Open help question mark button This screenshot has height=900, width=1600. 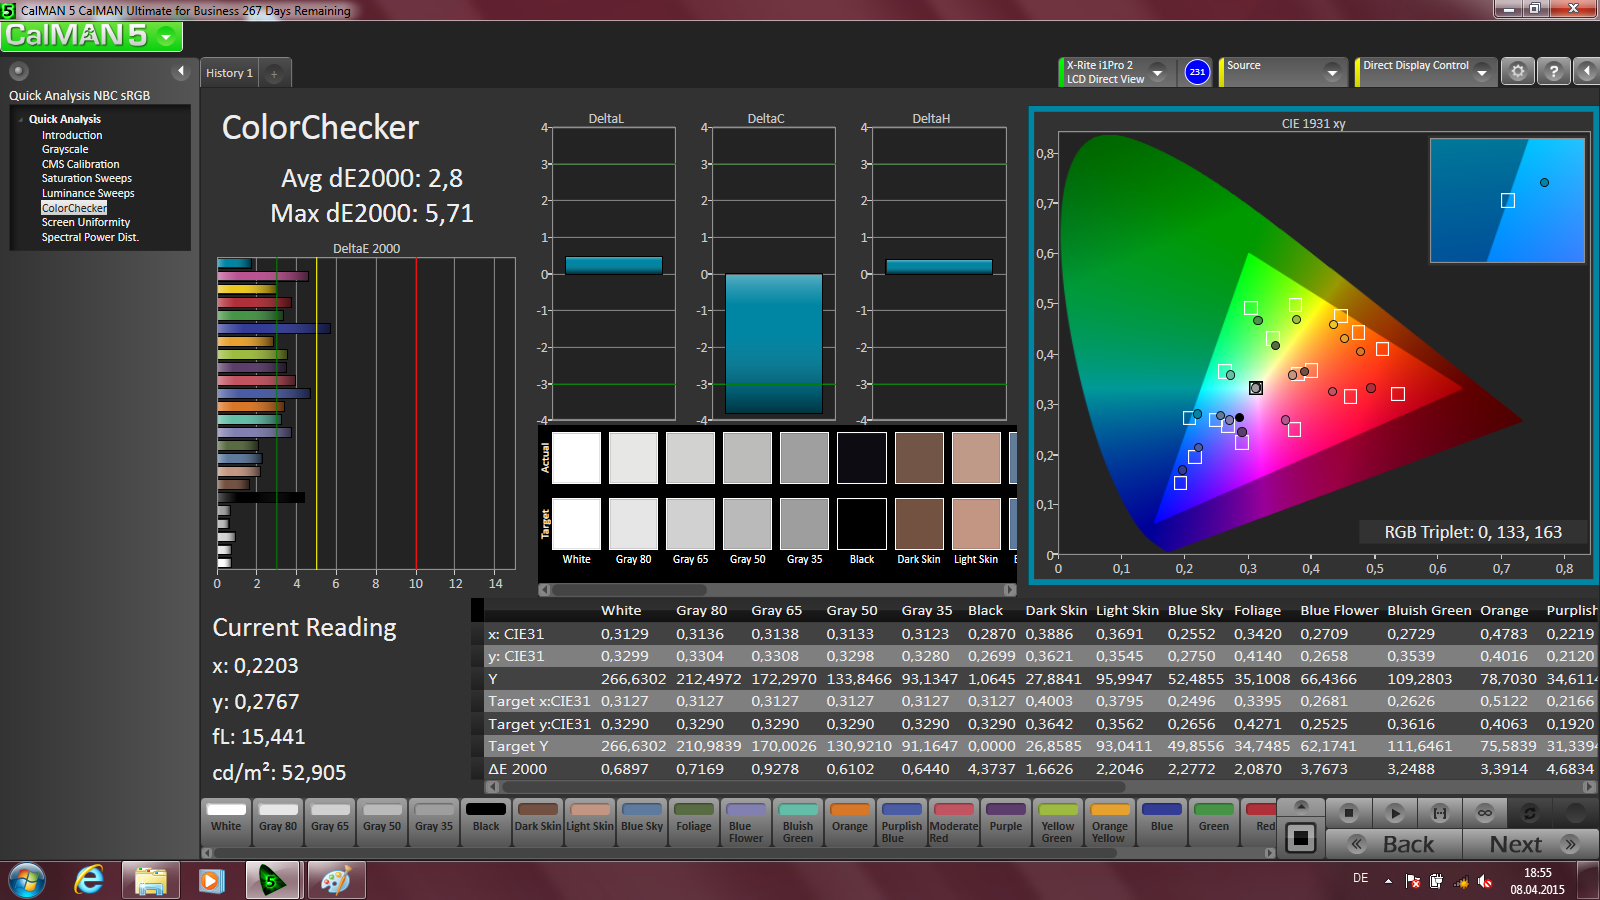(x=1553, y=72)
